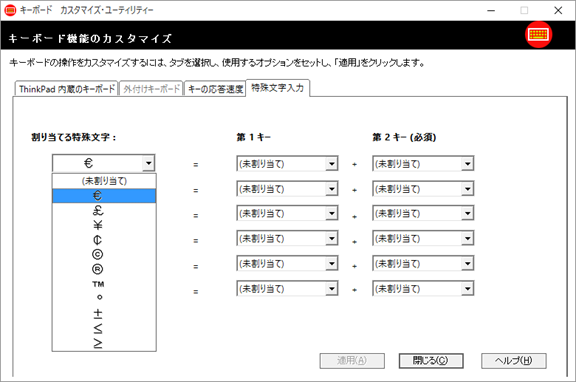The height and width of the screenshot is (382, 576).
Task: Choose the ± plus-minus symbol
Action: pyautogui.click(x=104, y=313)
